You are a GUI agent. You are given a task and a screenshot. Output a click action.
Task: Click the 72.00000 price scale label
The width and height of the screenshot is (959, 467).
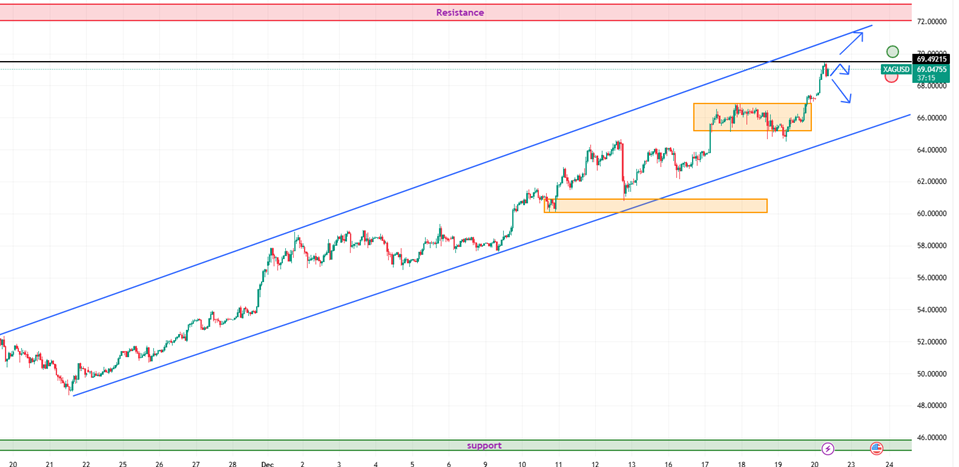[932, 21]
